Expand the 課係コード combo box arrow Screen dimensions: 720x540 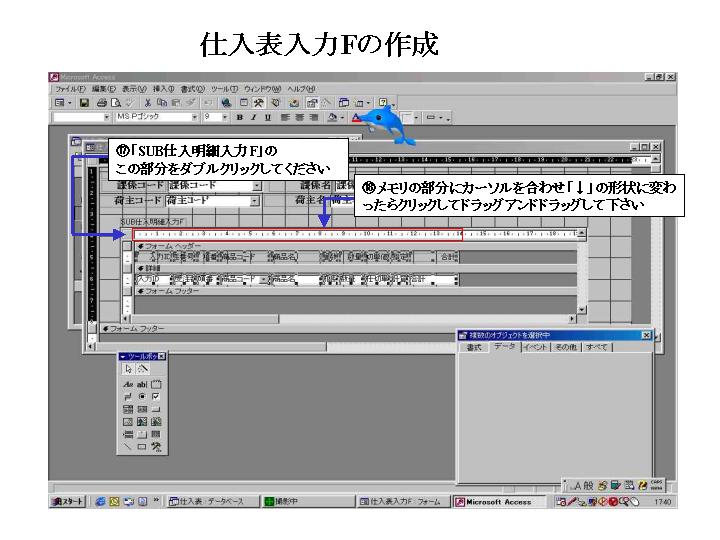[257, 186]
